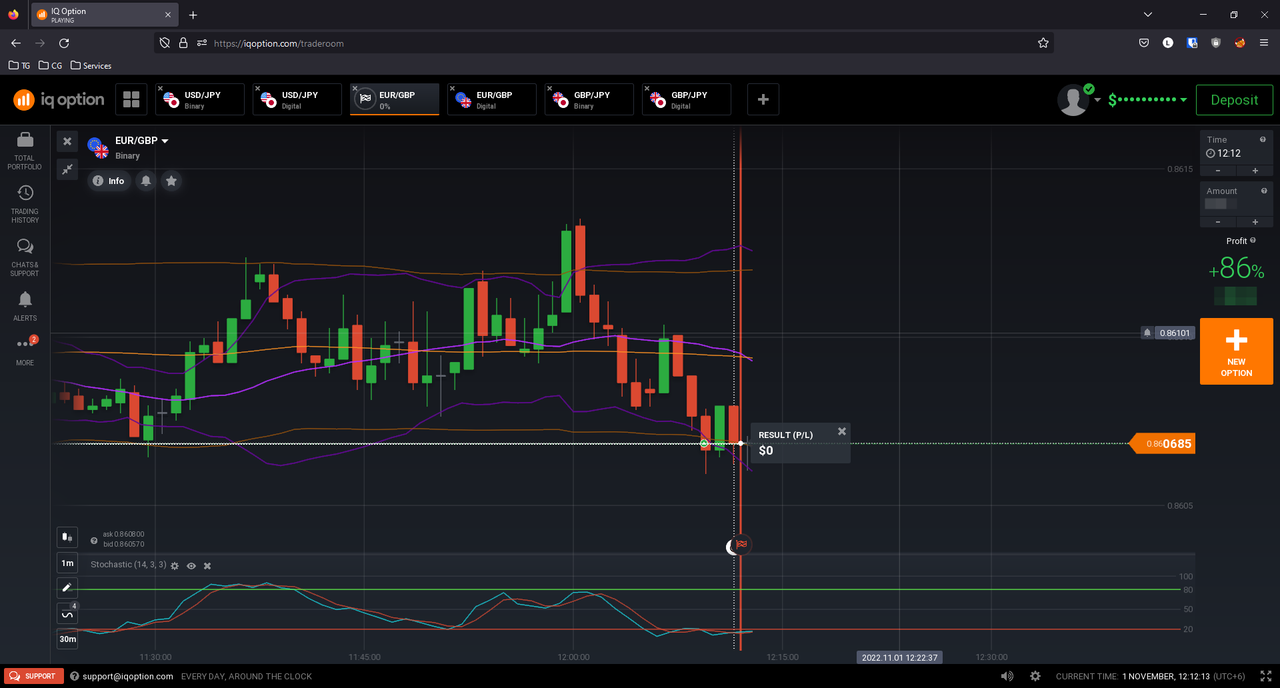Open Alerts bell in left sidebar

pyautogui.click(x=25, y=306)
